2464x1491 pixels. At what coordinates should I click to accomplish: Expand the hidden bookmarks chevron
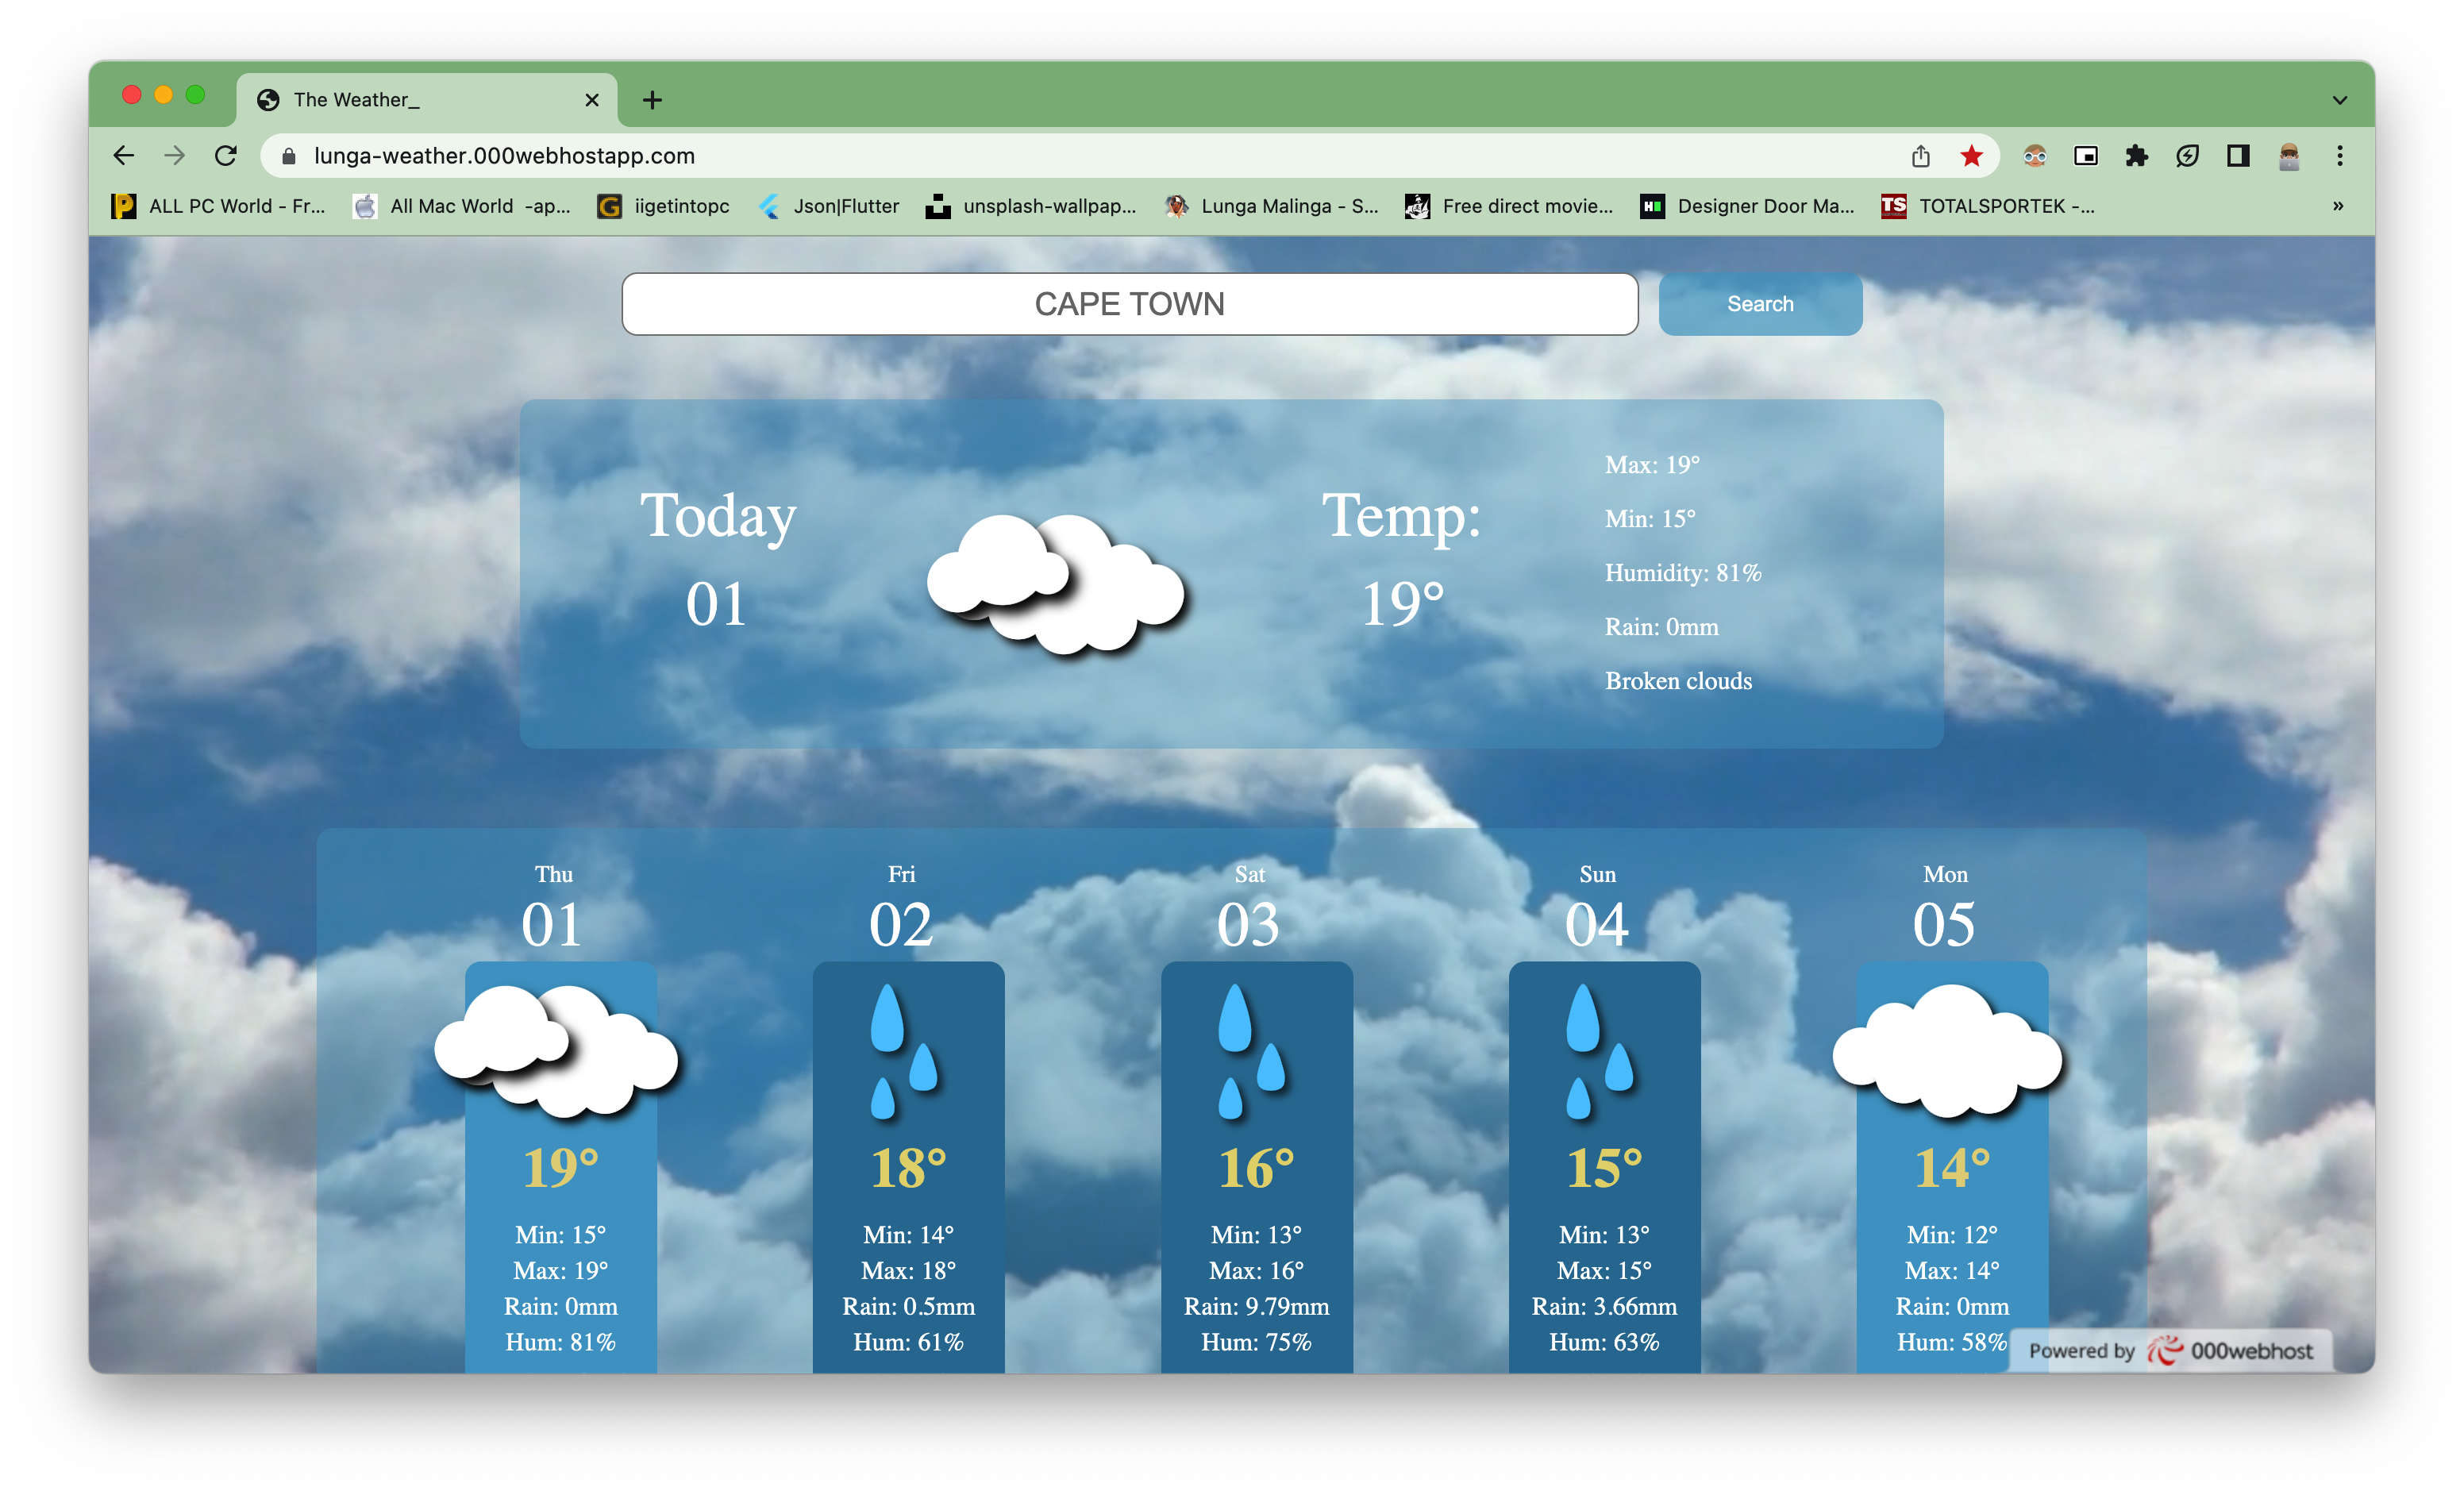2337,206
